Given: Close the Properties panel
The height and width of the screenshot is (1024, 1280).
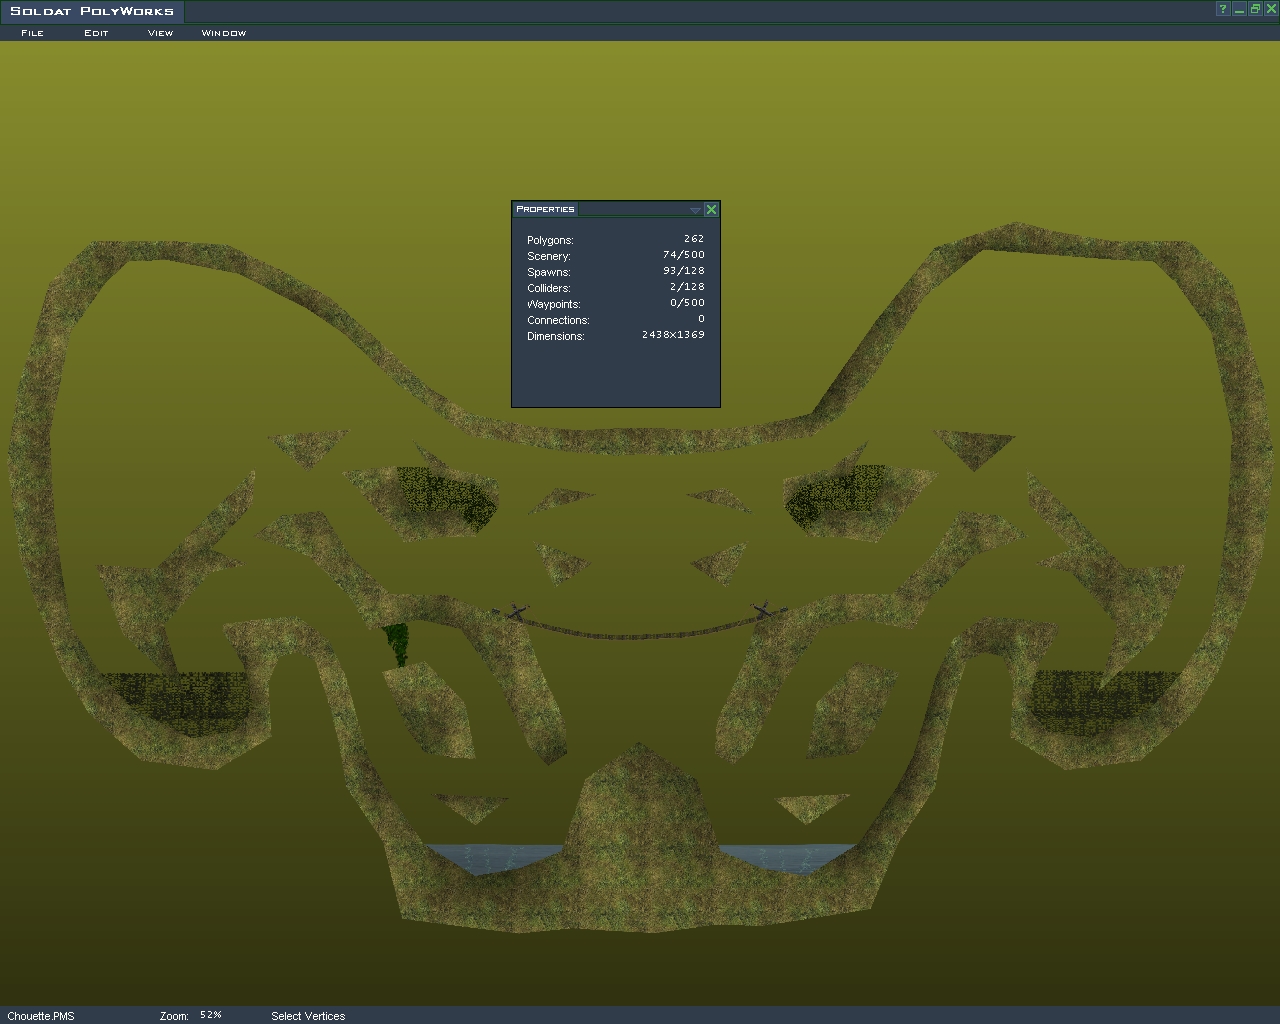Looking at the screenshot, I should pyautogui.click(x=711, y=209).
